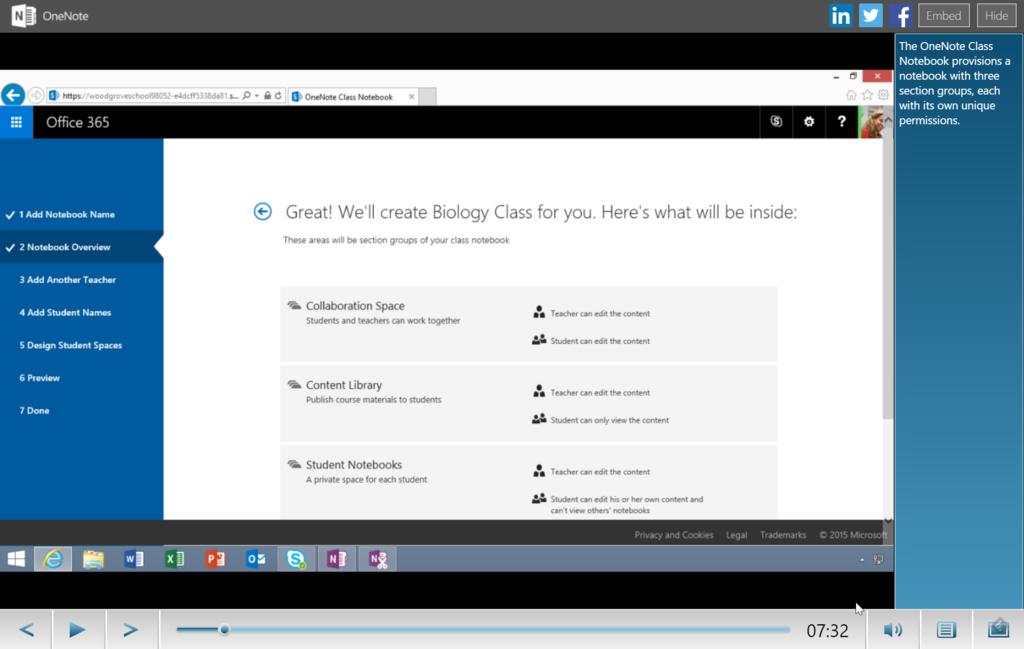Click the browser forward arrow
The width and height of the screenshot is (1024, 649).
[36, 95]
